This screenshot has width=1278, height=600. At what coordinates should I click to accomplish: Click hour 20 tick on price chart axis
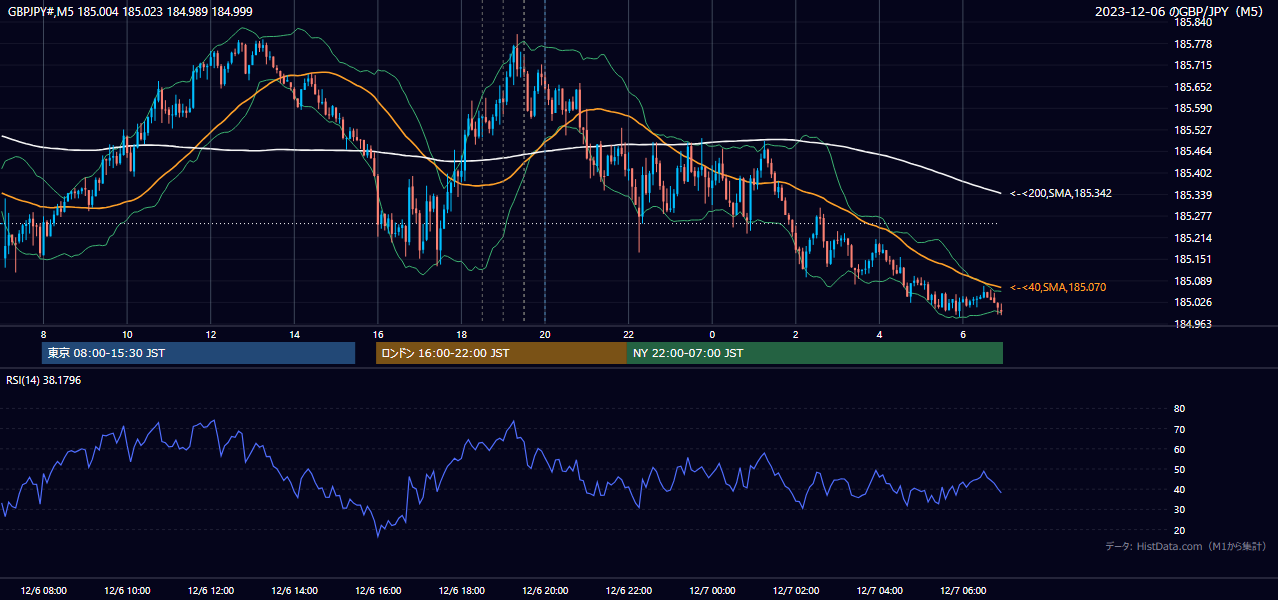click(x=544, y=334)
